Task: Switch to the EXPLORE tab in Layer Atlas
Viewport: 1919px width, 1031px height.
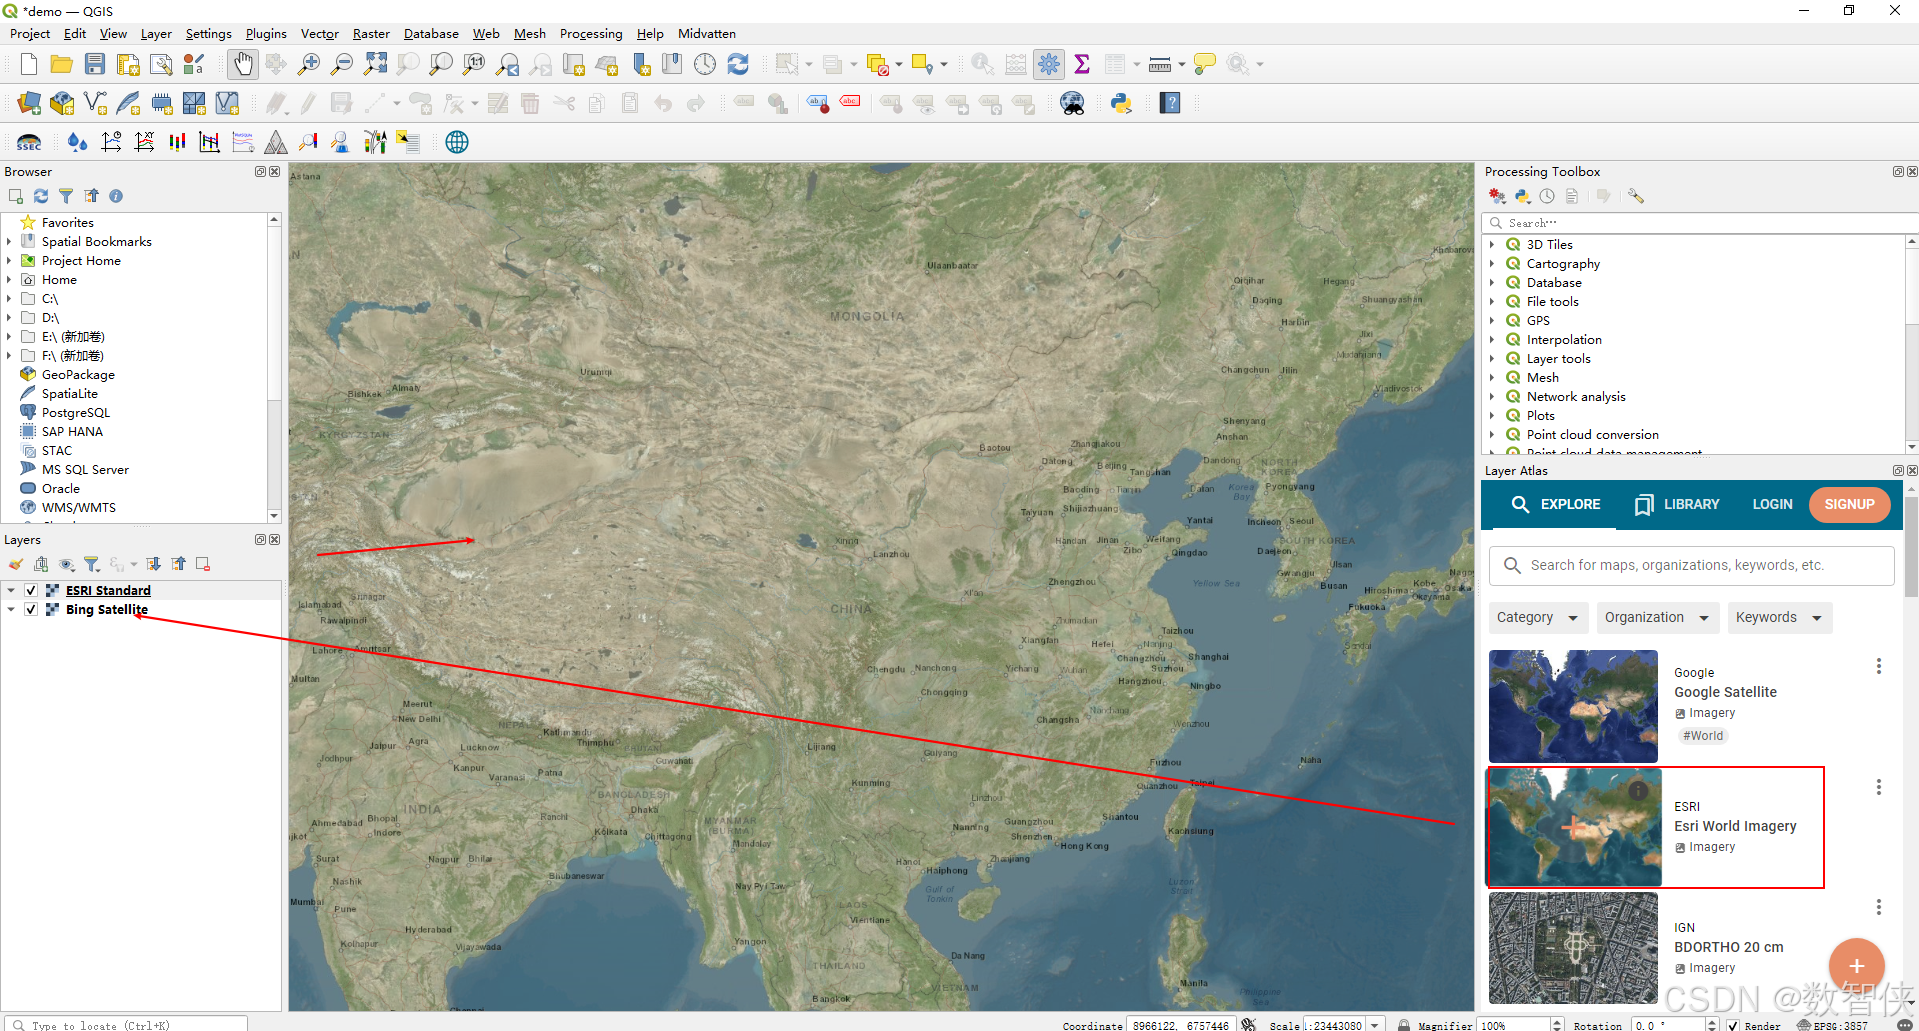Action: 1556,504
